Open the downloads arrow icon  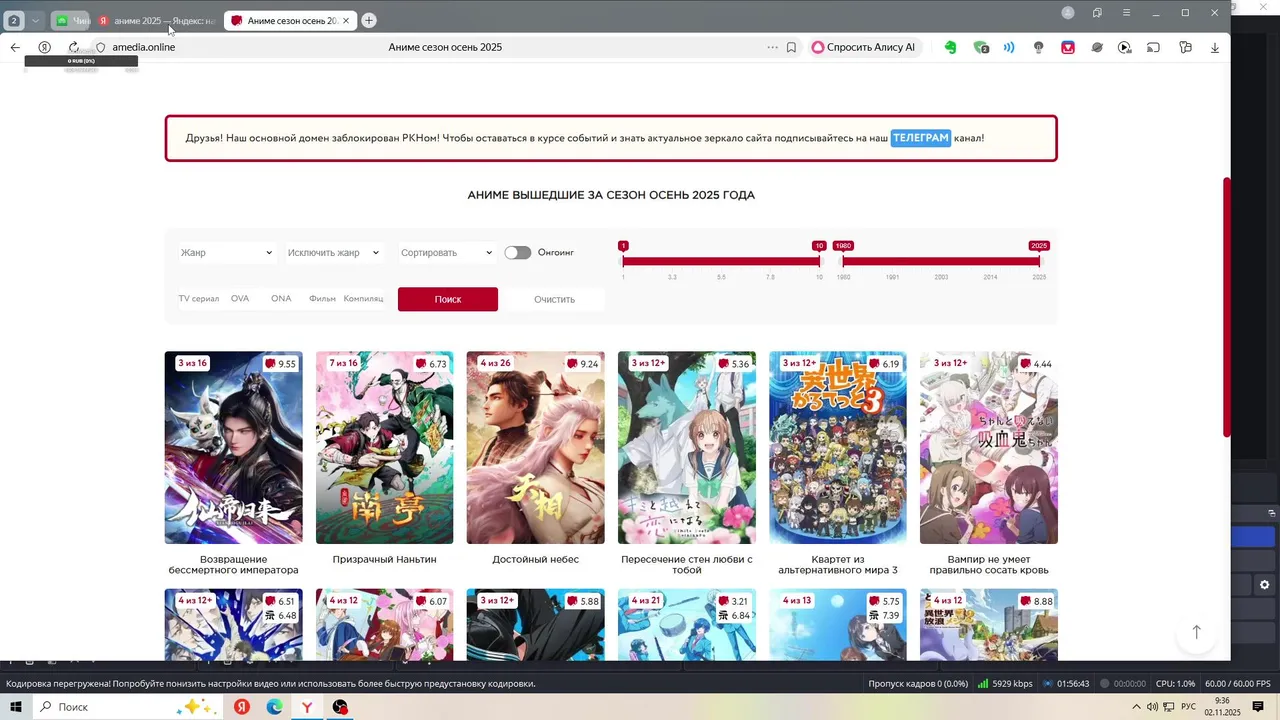point(1215,47)
